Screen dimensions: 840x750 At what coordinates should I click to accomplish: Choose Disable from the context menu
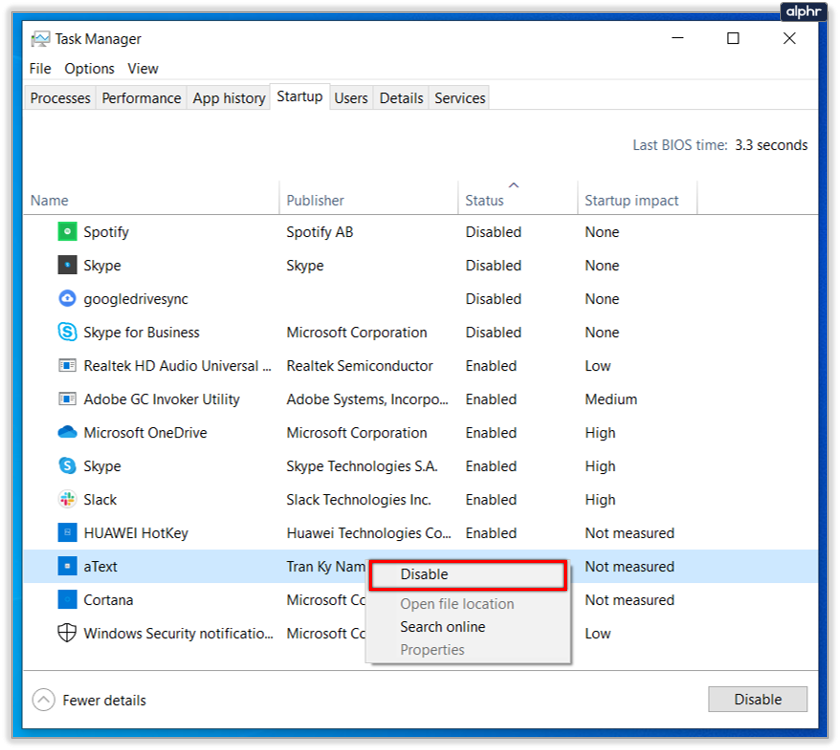[x=424, y=574]
